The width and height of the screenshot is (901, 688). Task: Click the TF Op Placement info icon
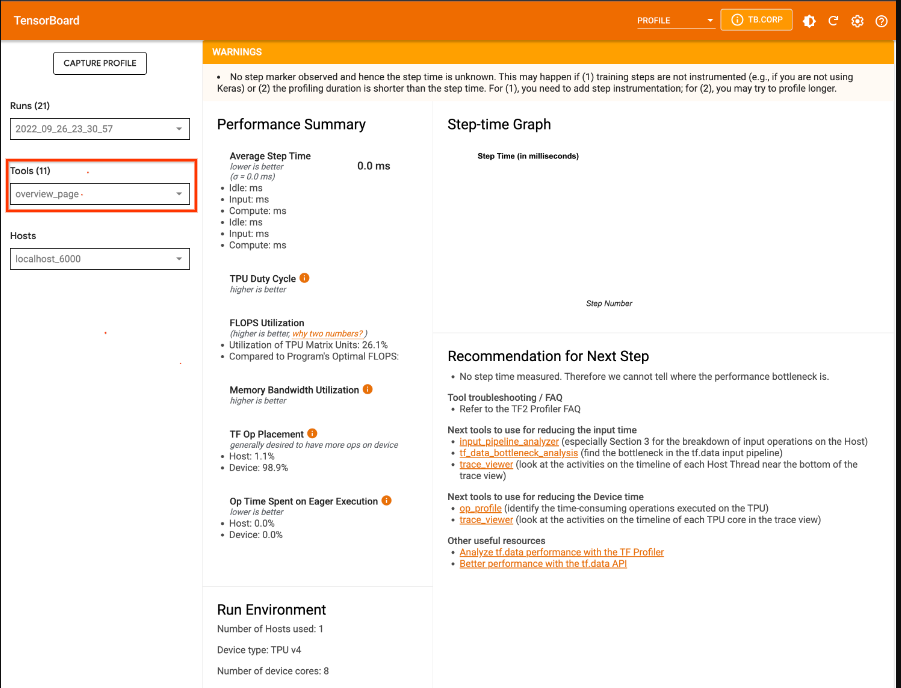click(312, 433)
